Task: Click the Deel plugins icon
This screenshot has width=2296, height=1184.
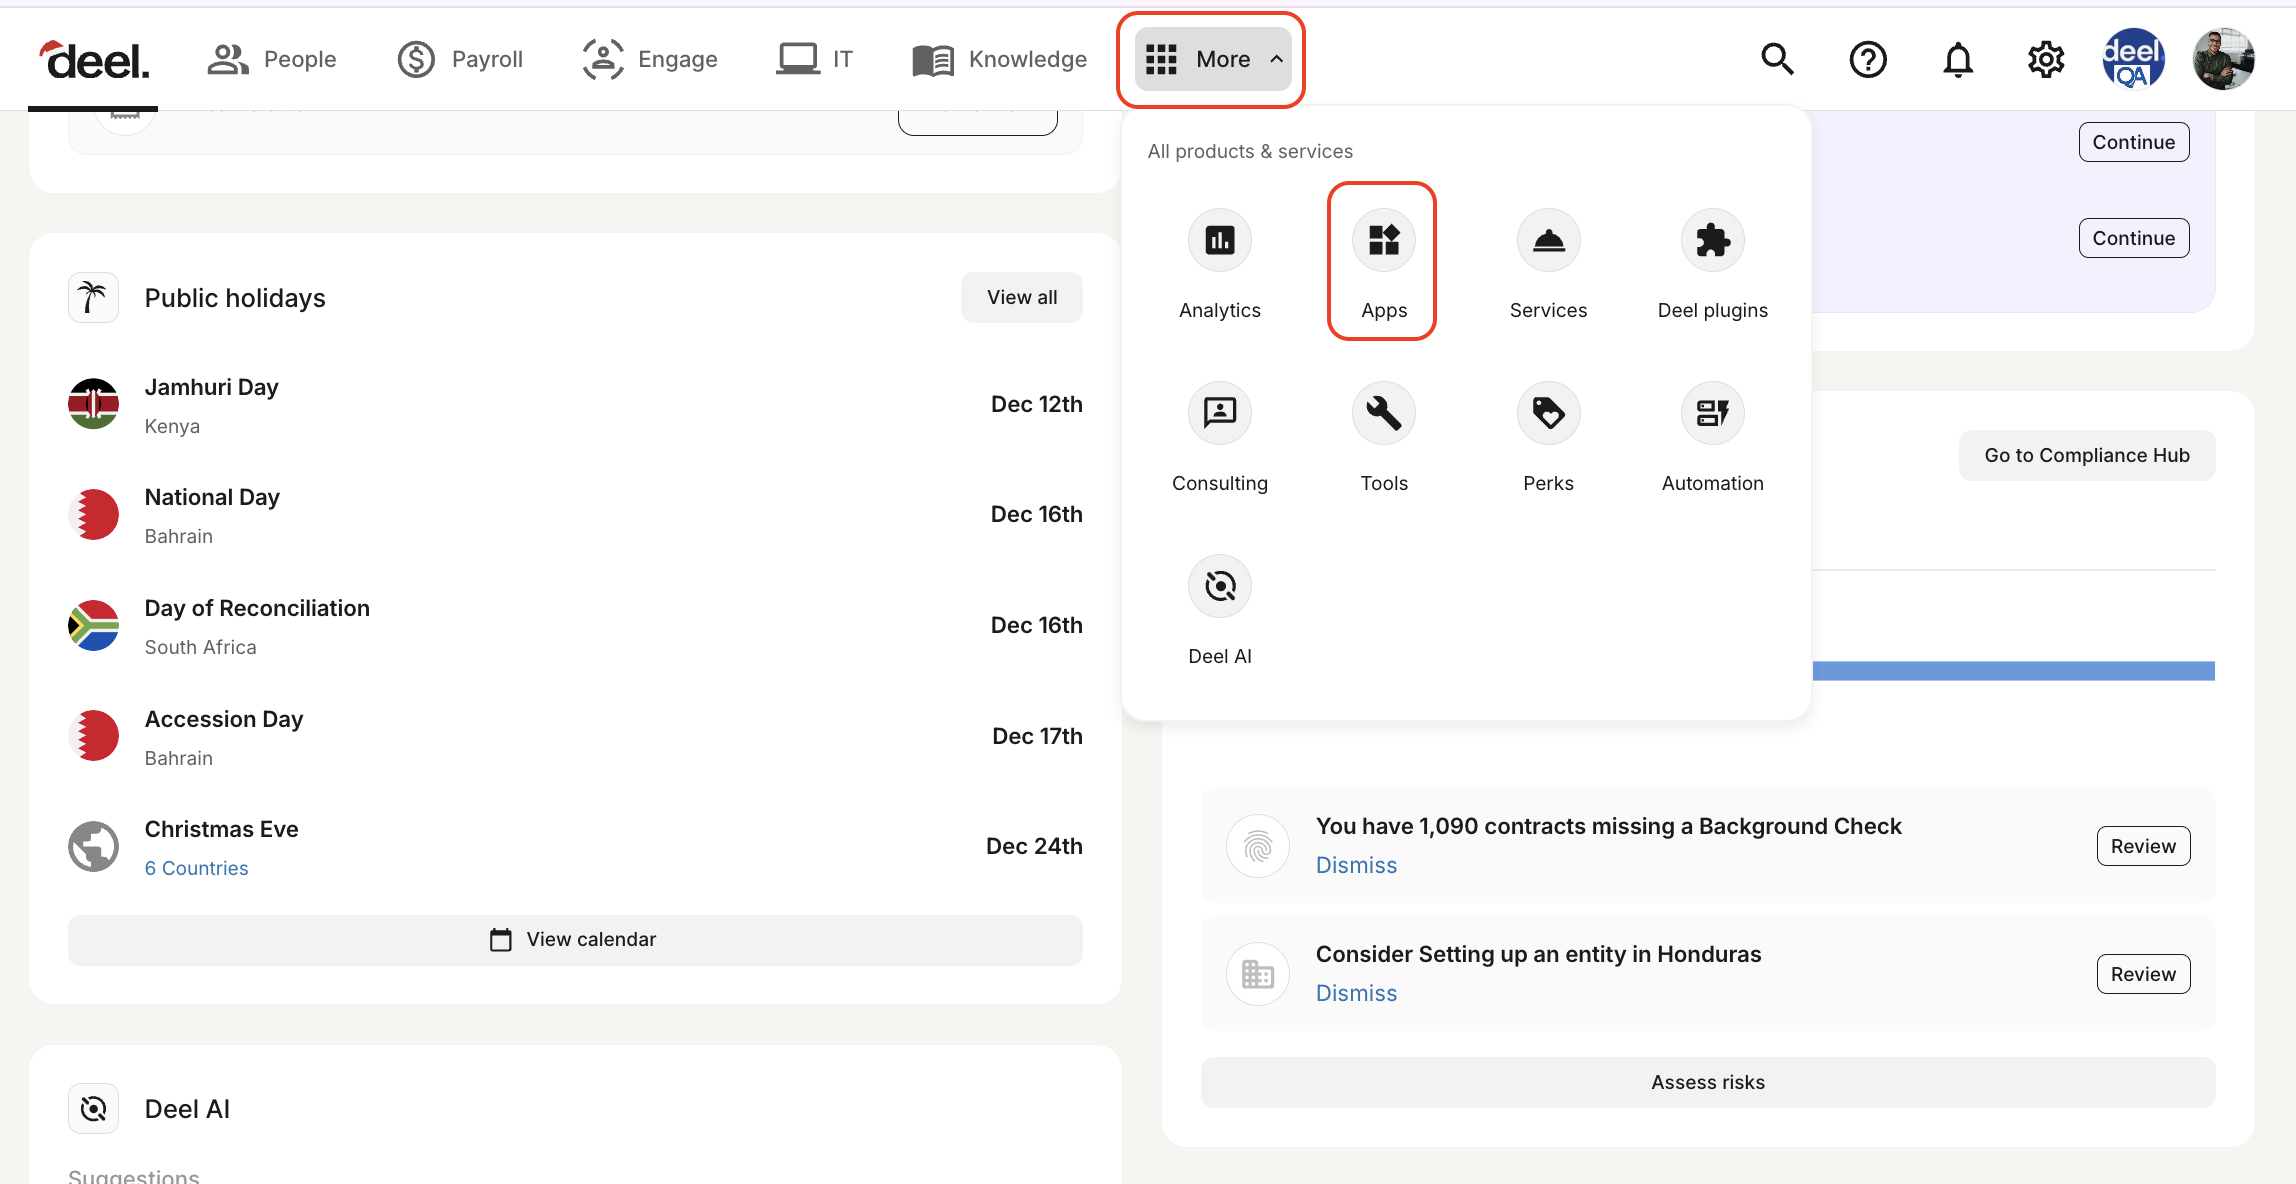Action: click(x=1712, y=240)
